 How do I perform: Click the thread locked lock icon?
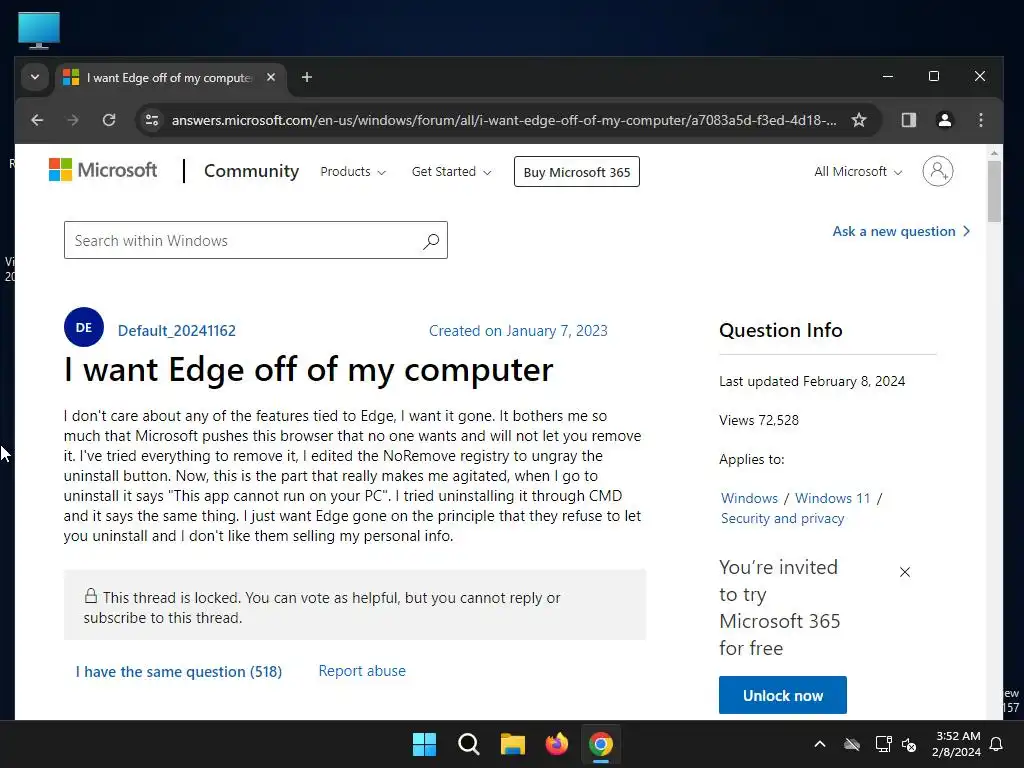click(91, 596)
